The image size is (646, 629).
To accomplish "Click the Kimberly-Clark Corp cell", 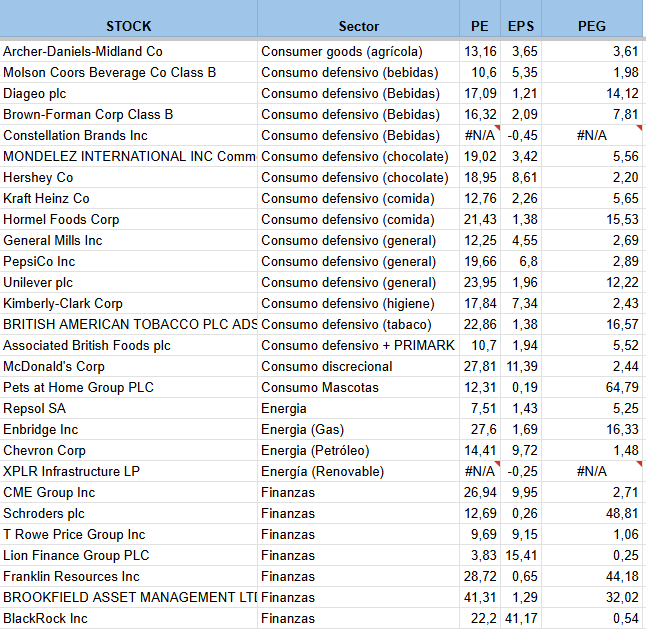I will point(129,304).
